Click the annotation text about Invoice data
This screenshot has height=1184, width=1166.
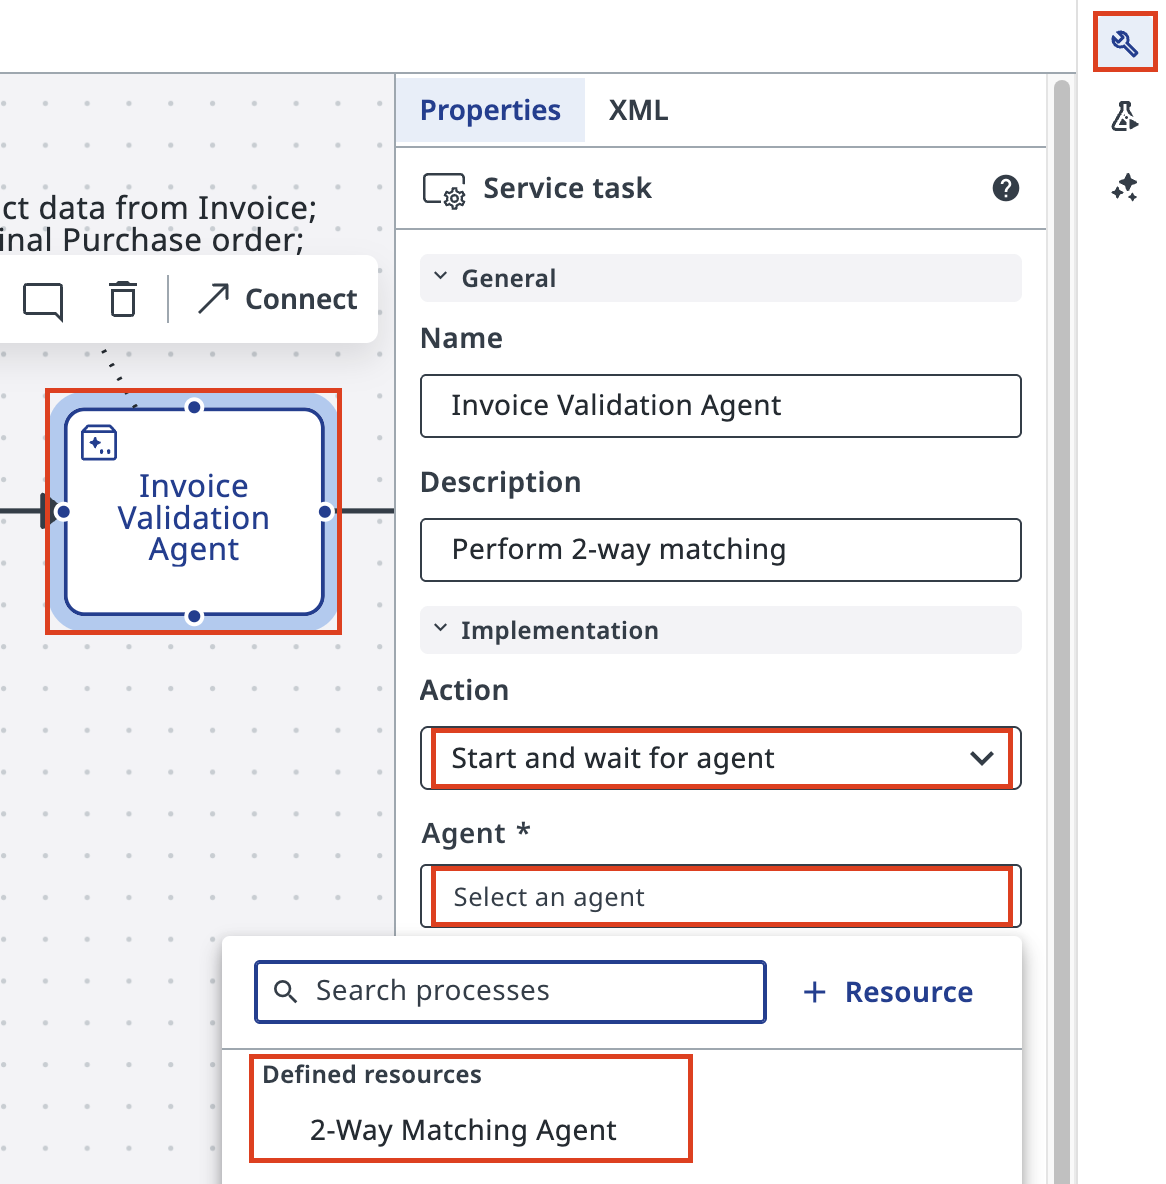pos(159,224)
